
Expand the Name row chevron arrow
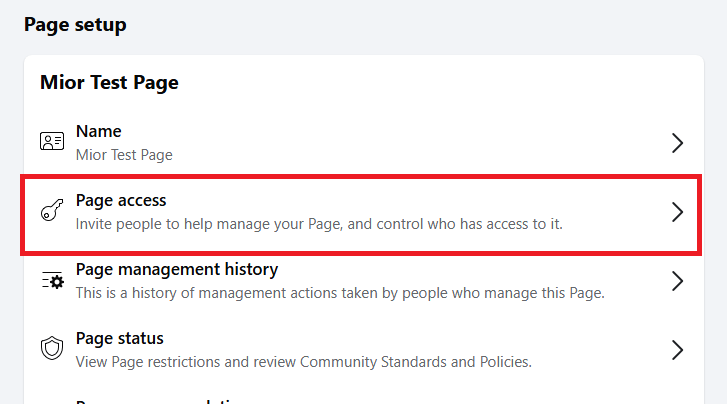coord(677,143)
